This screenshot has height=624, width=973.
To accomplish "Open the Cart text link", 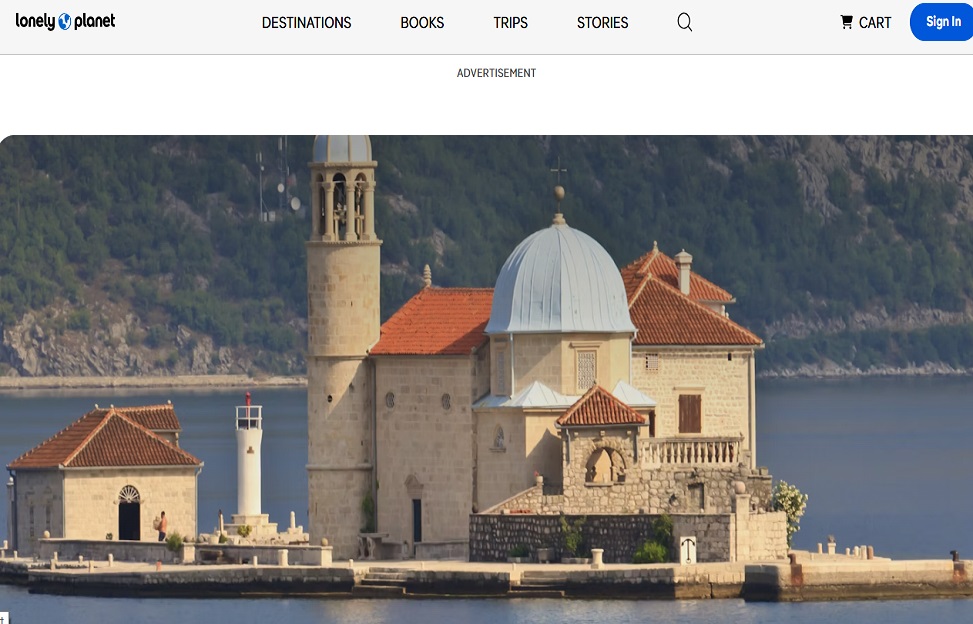I will click(x=875, y=22).
